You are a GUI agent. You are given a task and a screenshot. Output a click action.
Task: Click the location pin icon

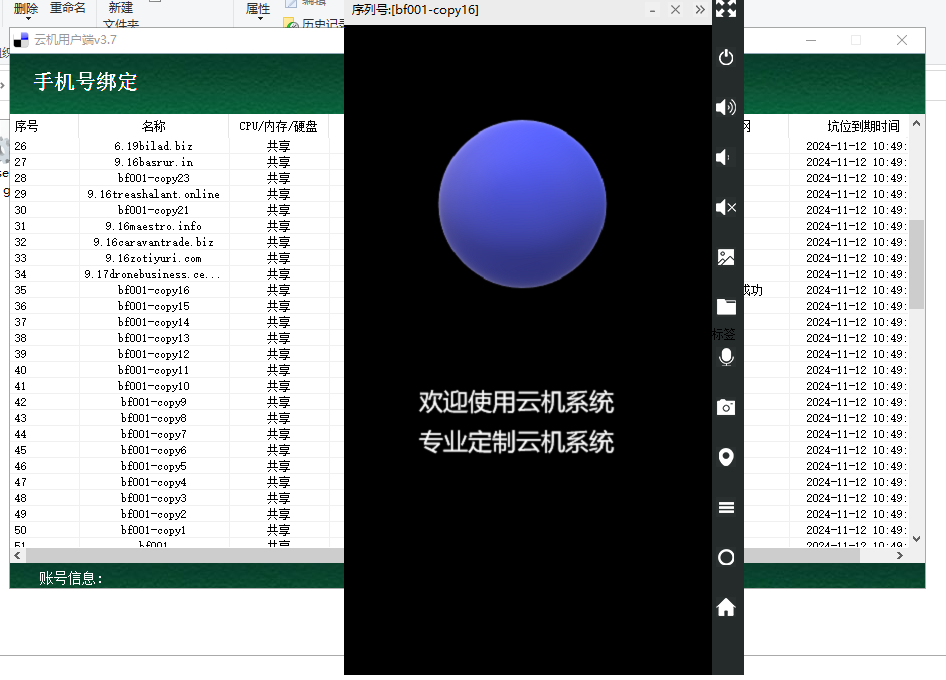tap(726, 457)
